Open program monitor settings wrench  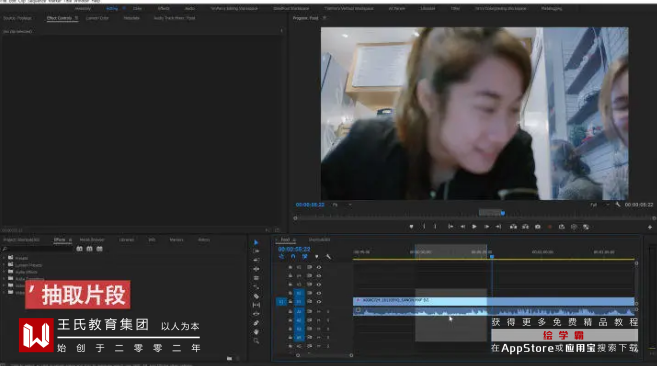tap(618, 205)
